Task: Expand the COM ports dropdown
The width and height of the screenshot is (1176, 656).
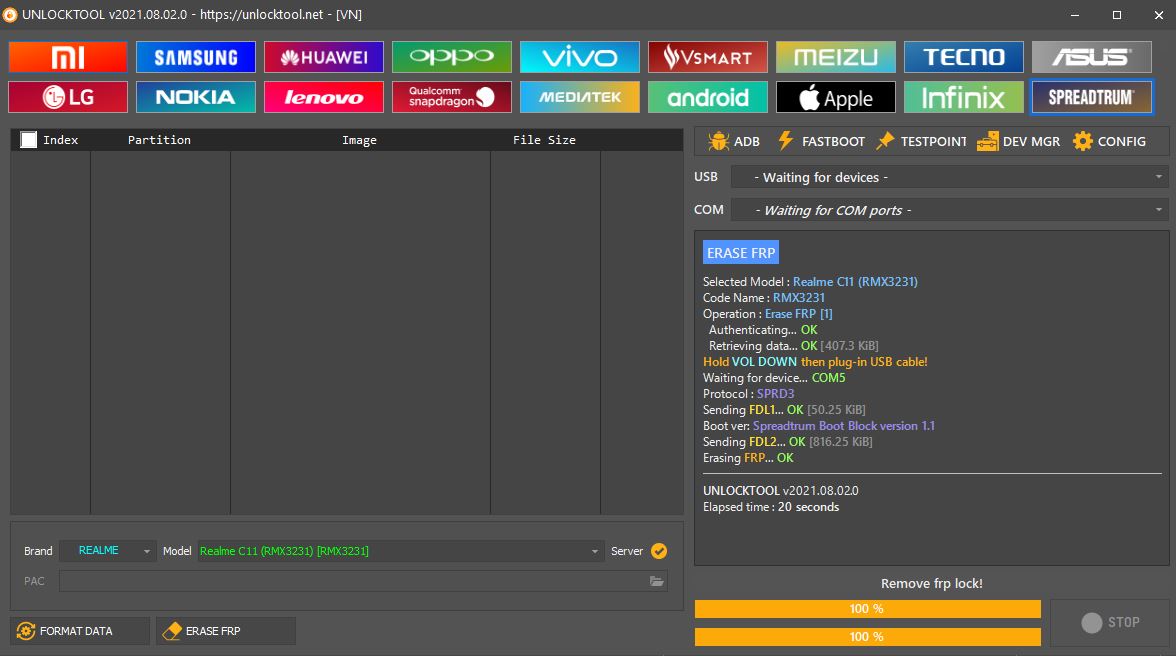Action: (950, 210)
